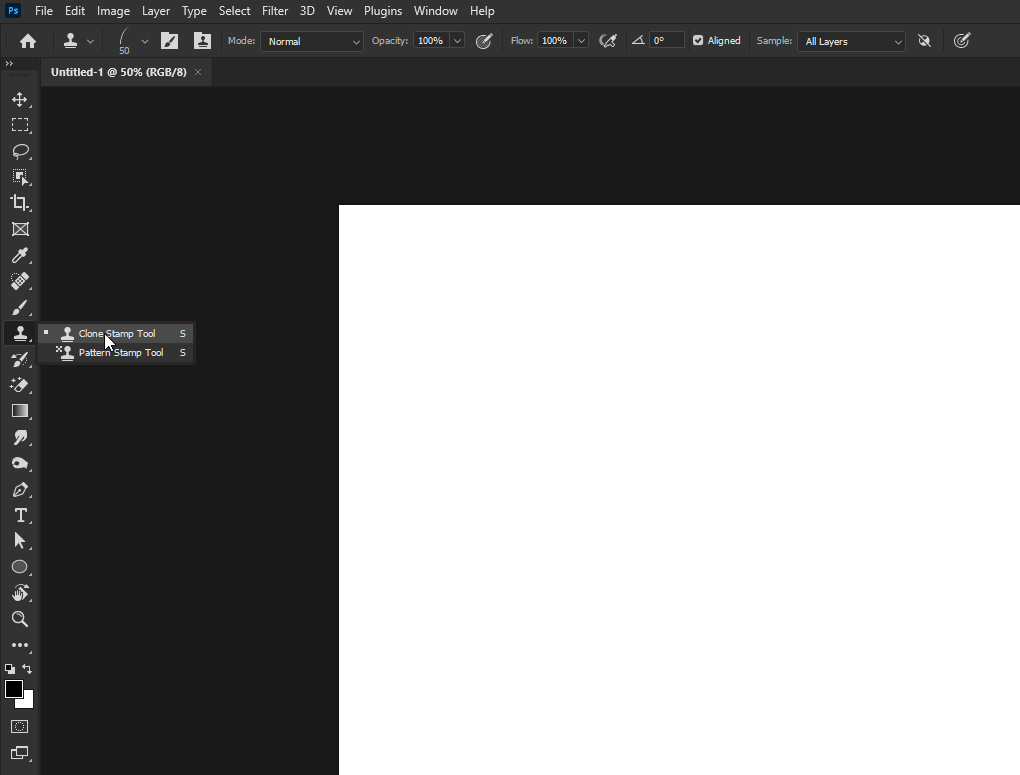The image size is (1020, 775).
Task: Open the brush preset picker
Action: (x=131, y=41)
